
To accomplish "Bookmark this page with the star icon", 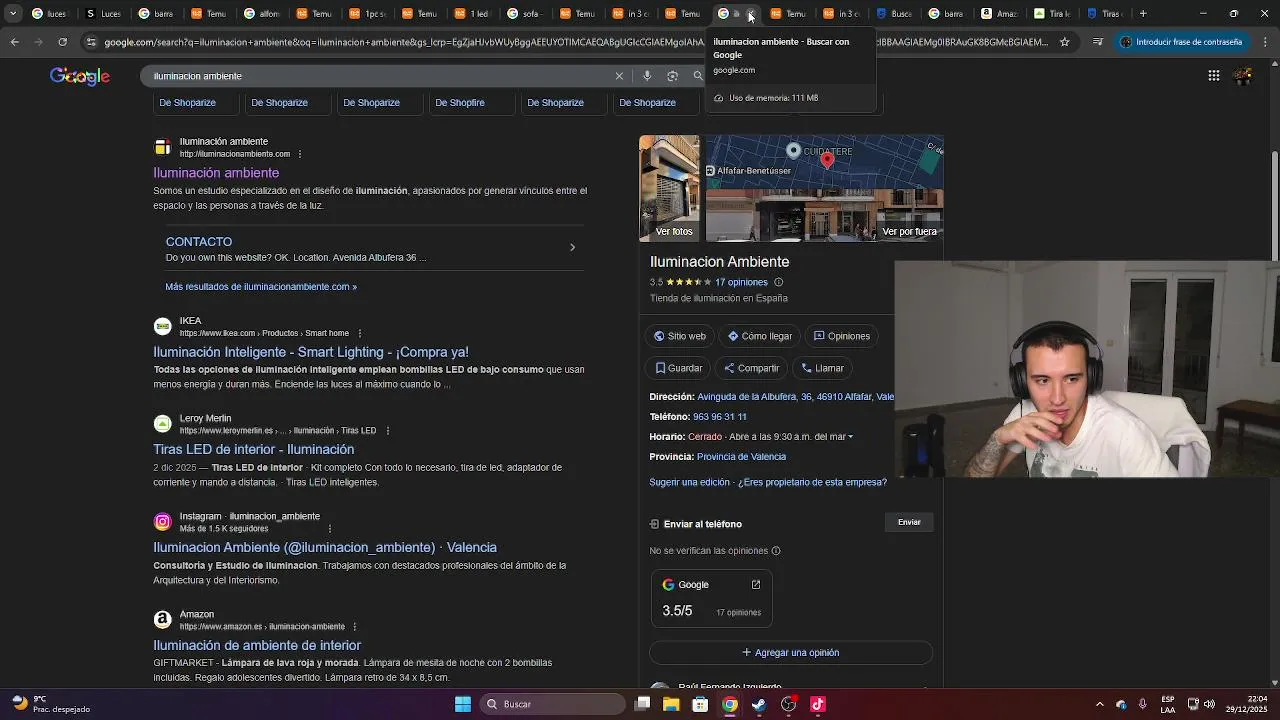I will 1065,42.
